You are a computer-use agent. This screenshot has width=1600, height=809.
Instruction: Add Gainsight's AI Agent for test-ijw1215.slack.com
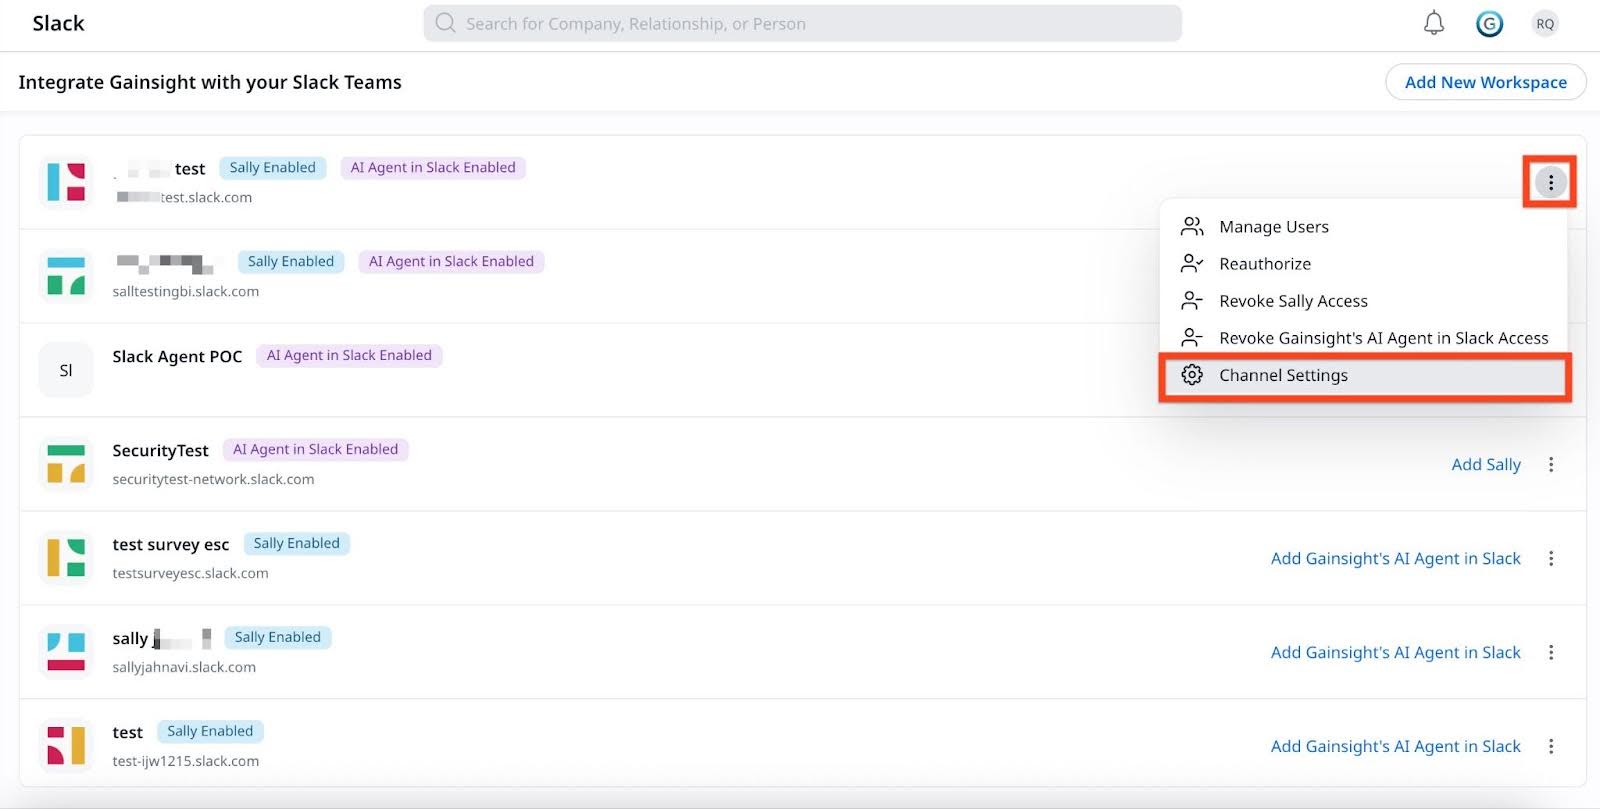(1396, 746)
